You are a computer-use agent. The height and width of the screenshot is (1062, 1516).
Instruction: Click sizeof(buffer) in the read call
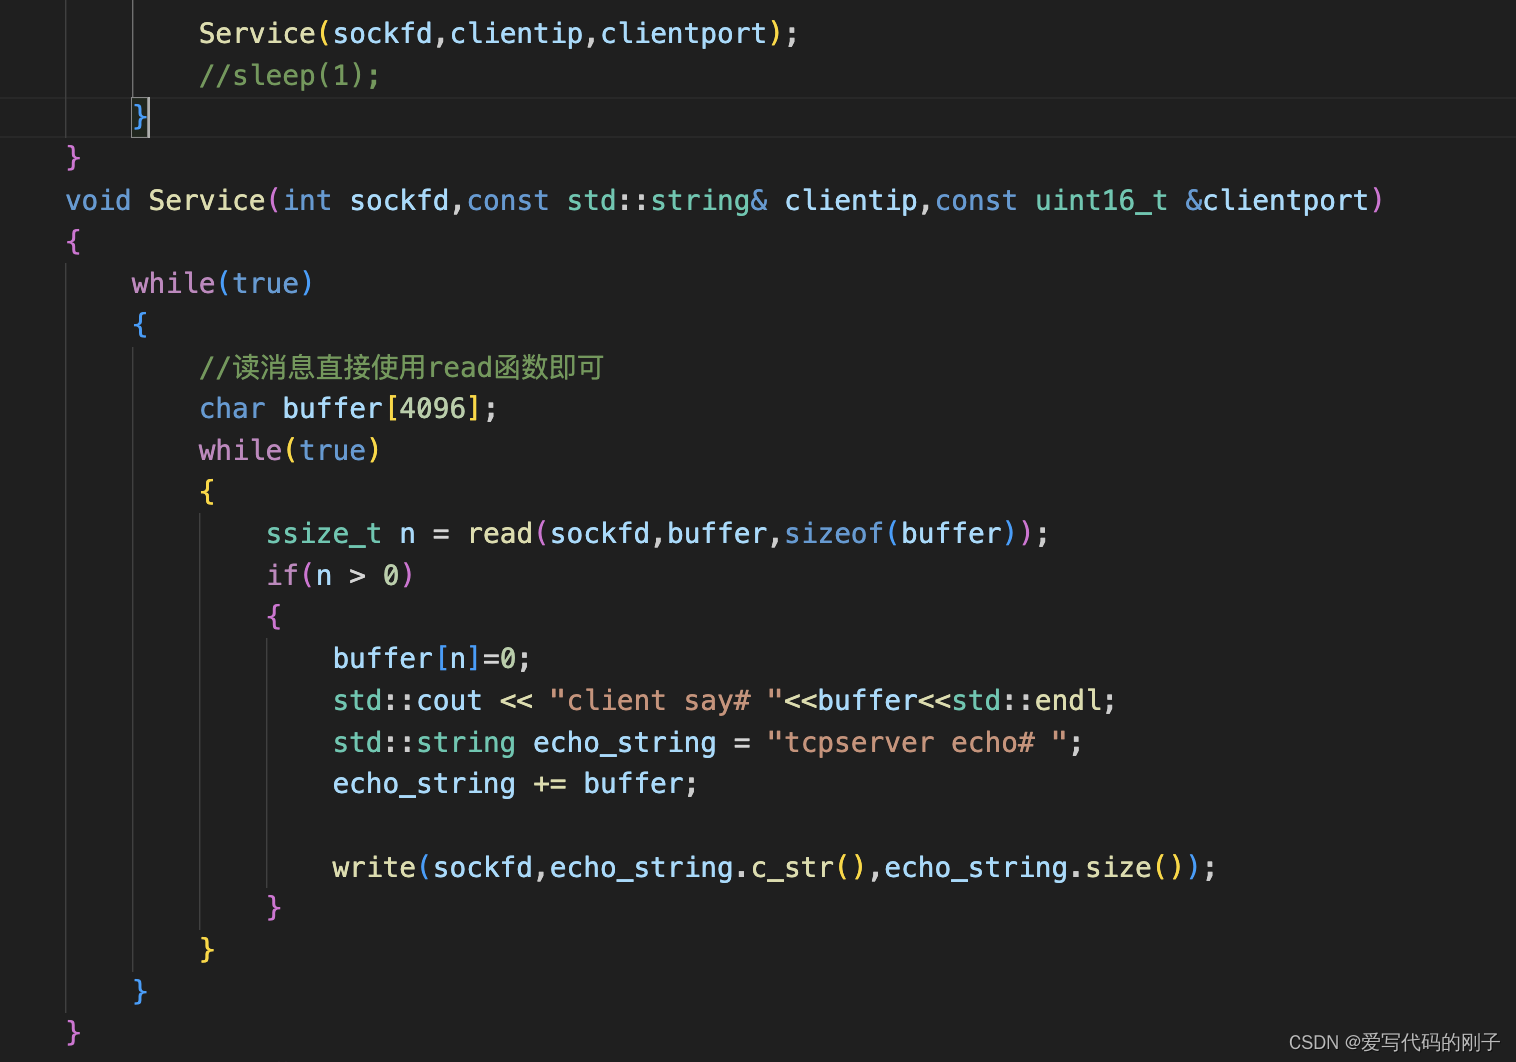(900, 534)
